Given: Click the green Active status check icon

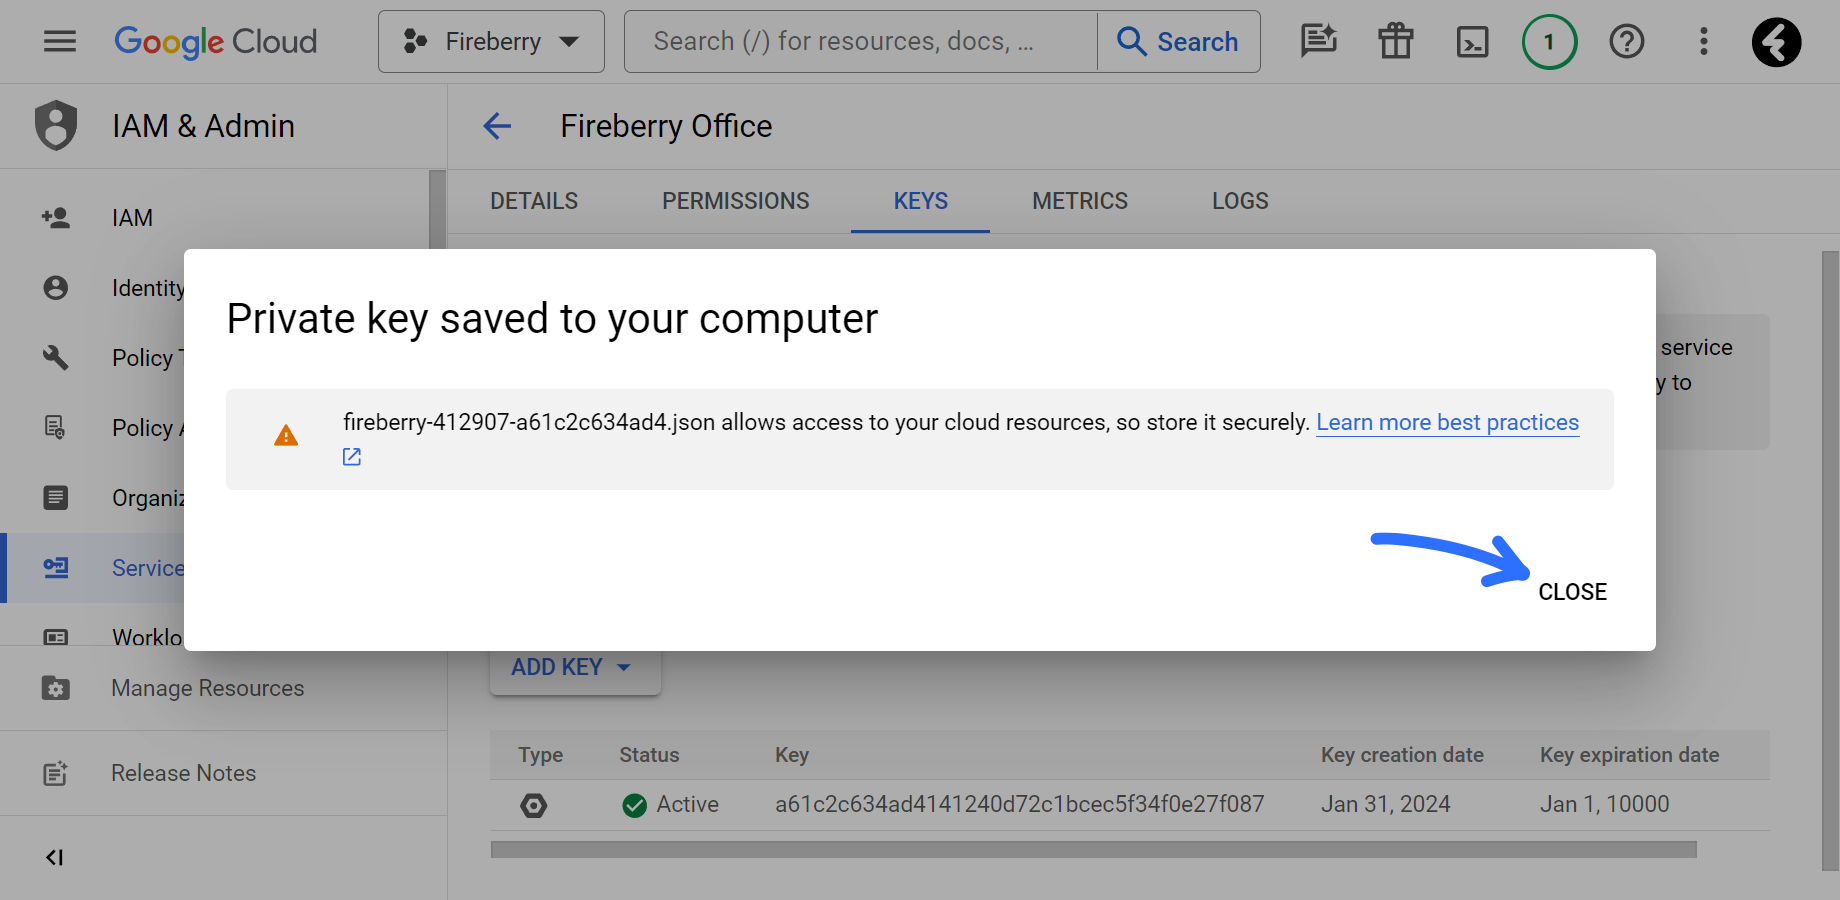Looking at the screenshot, I should pos(634,805).
